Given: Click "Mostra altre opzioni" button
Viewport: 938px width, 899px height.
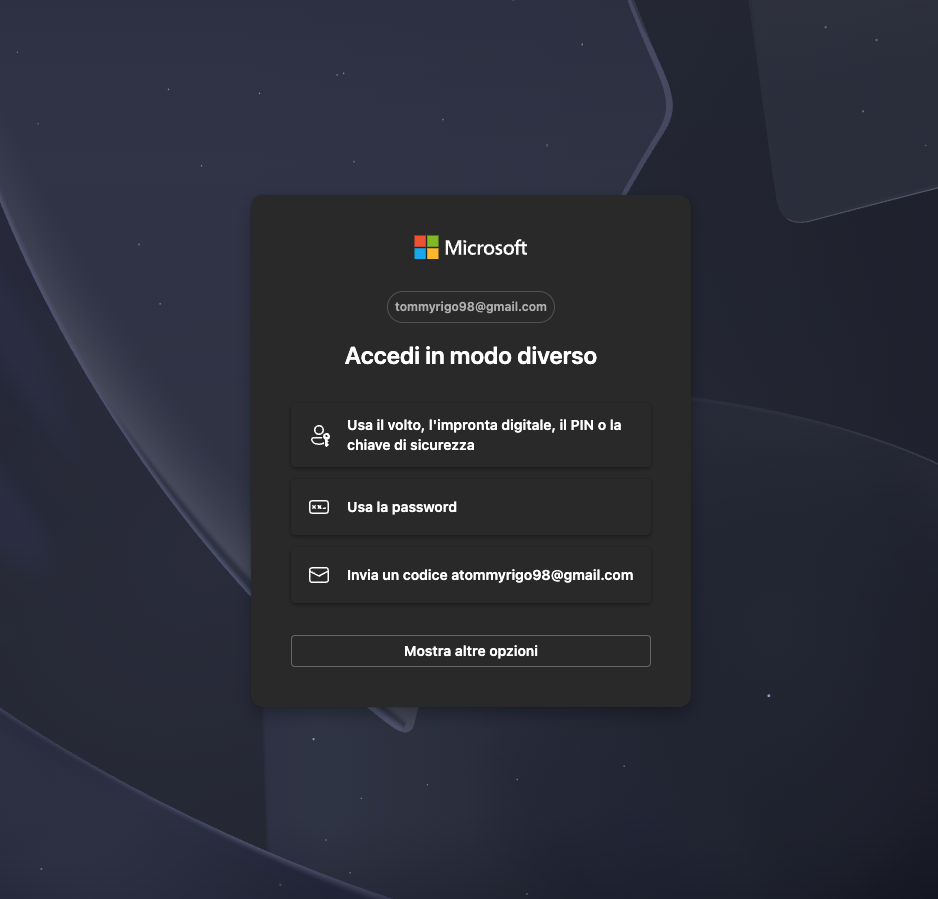Looking at the screenshot, I should [471, 651].
